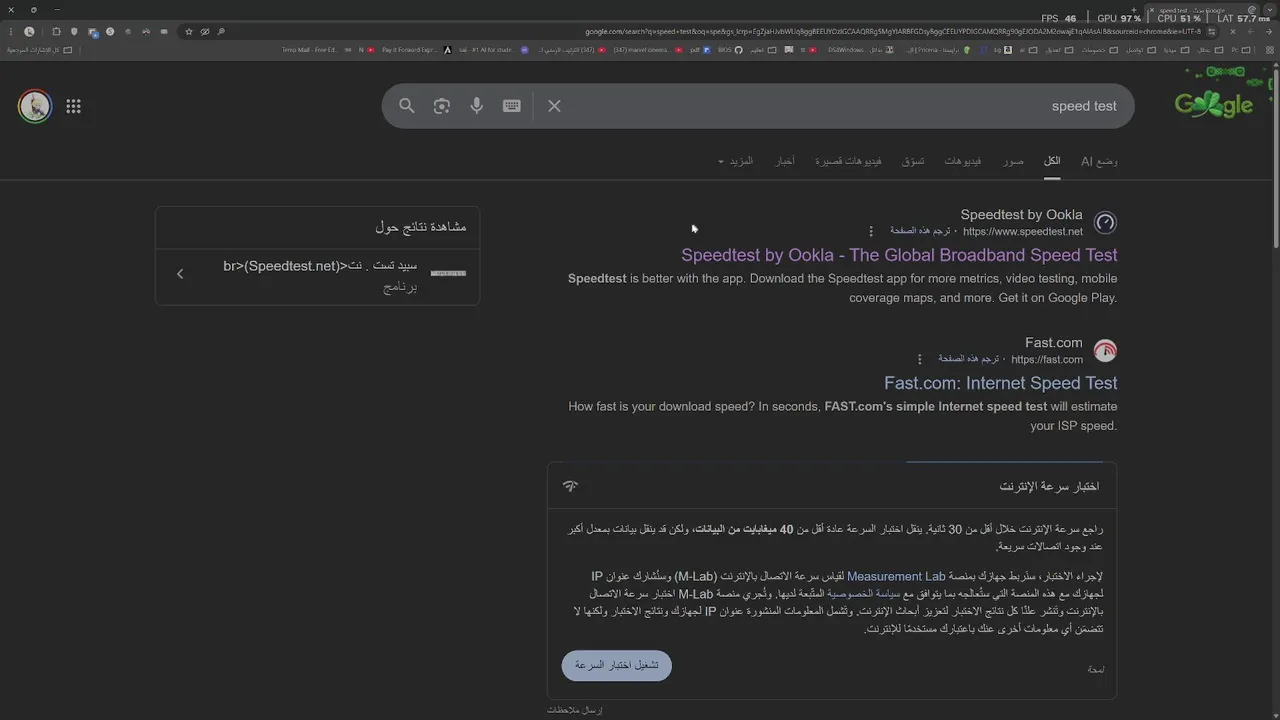Image resolution: width=1280 pixels, height=720 pixels.
Task: Switch to the صور (Images) tab
Action: [x=1014, y=161]
